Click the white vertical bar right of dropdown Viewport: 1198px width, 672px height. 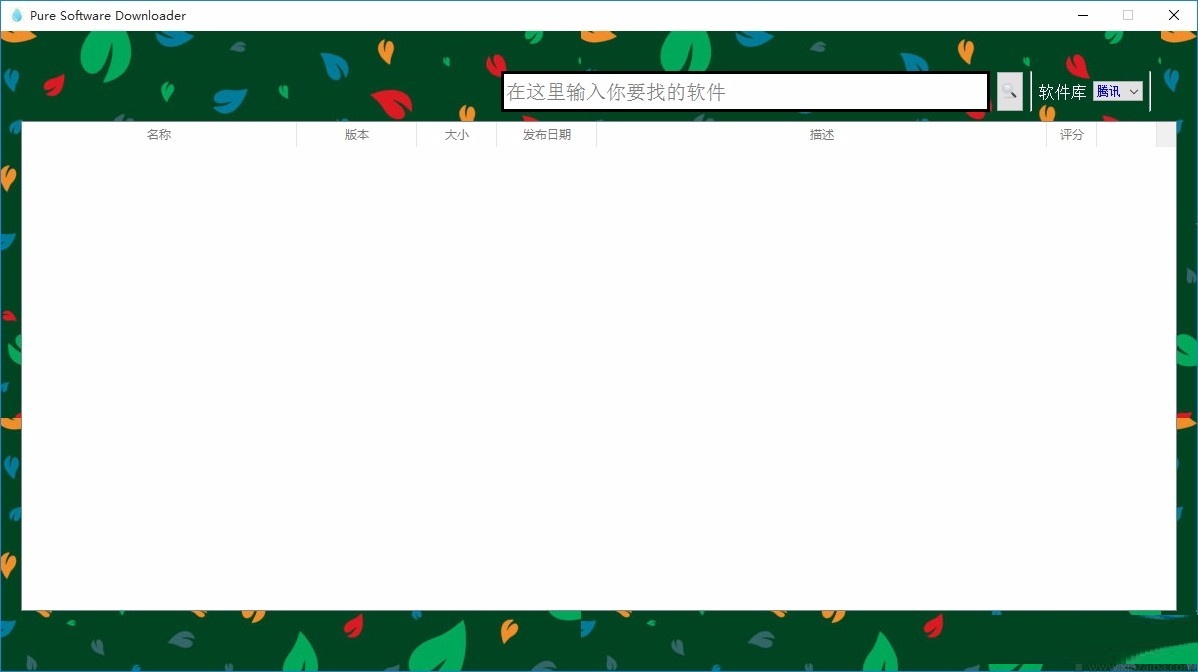(x=1150, y=92)
